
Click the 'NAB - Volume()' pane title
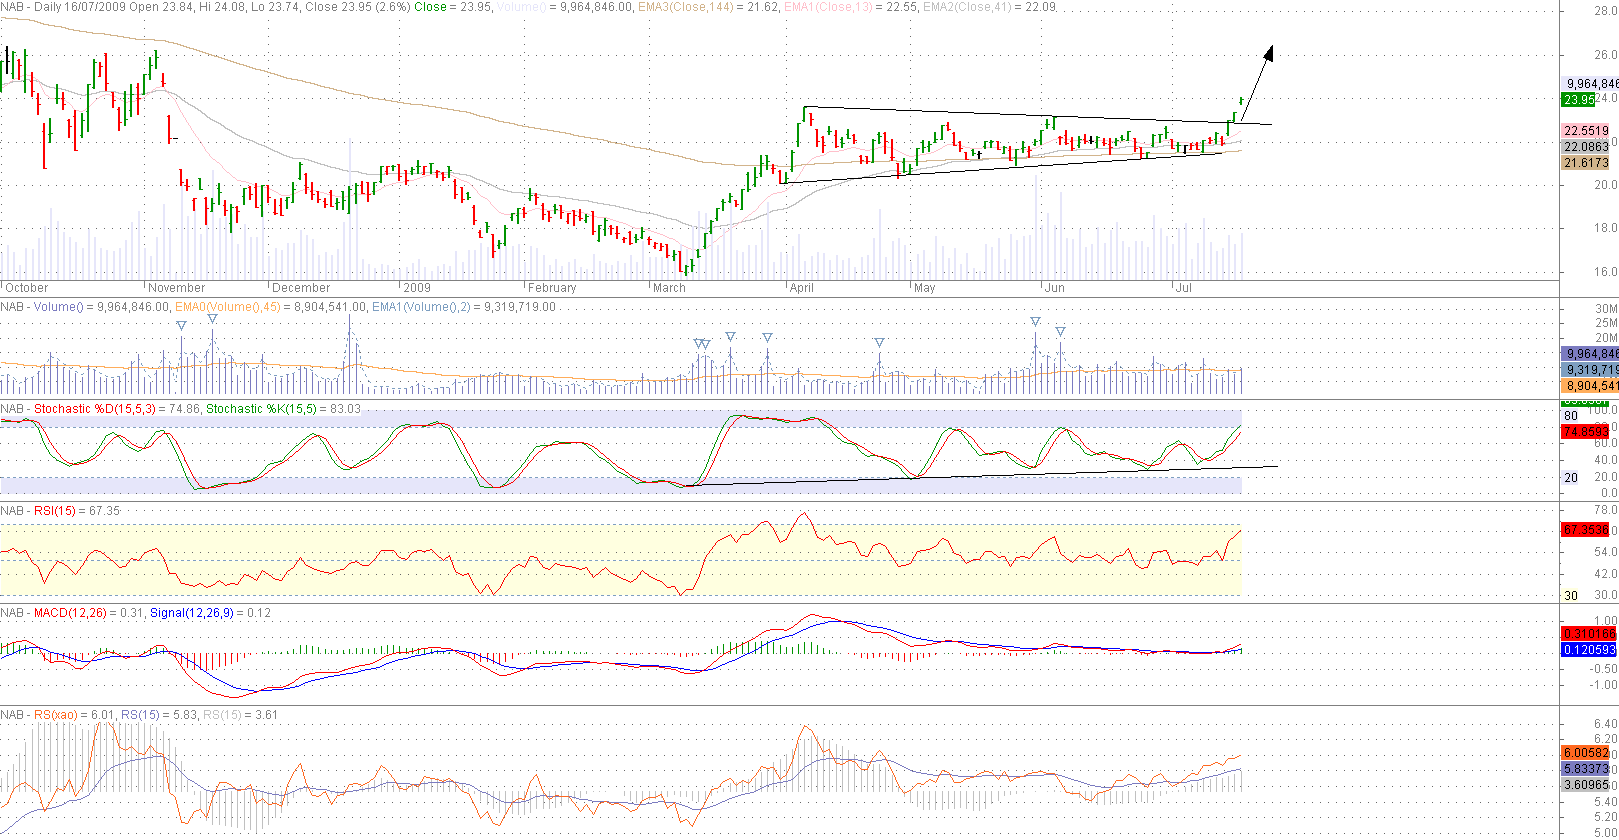pyautogui.click(x=43, y=307)
